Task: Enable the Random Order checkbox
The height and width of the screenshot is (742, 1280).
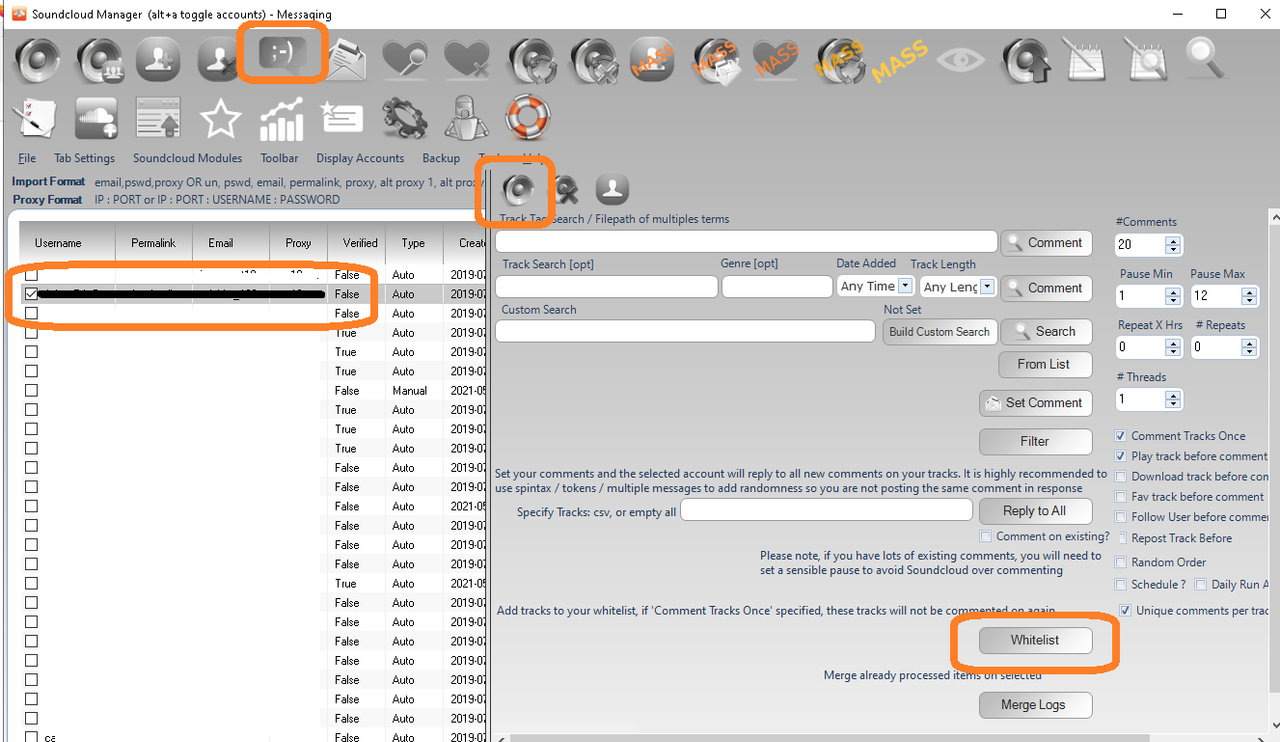Action: (1122, 562)
